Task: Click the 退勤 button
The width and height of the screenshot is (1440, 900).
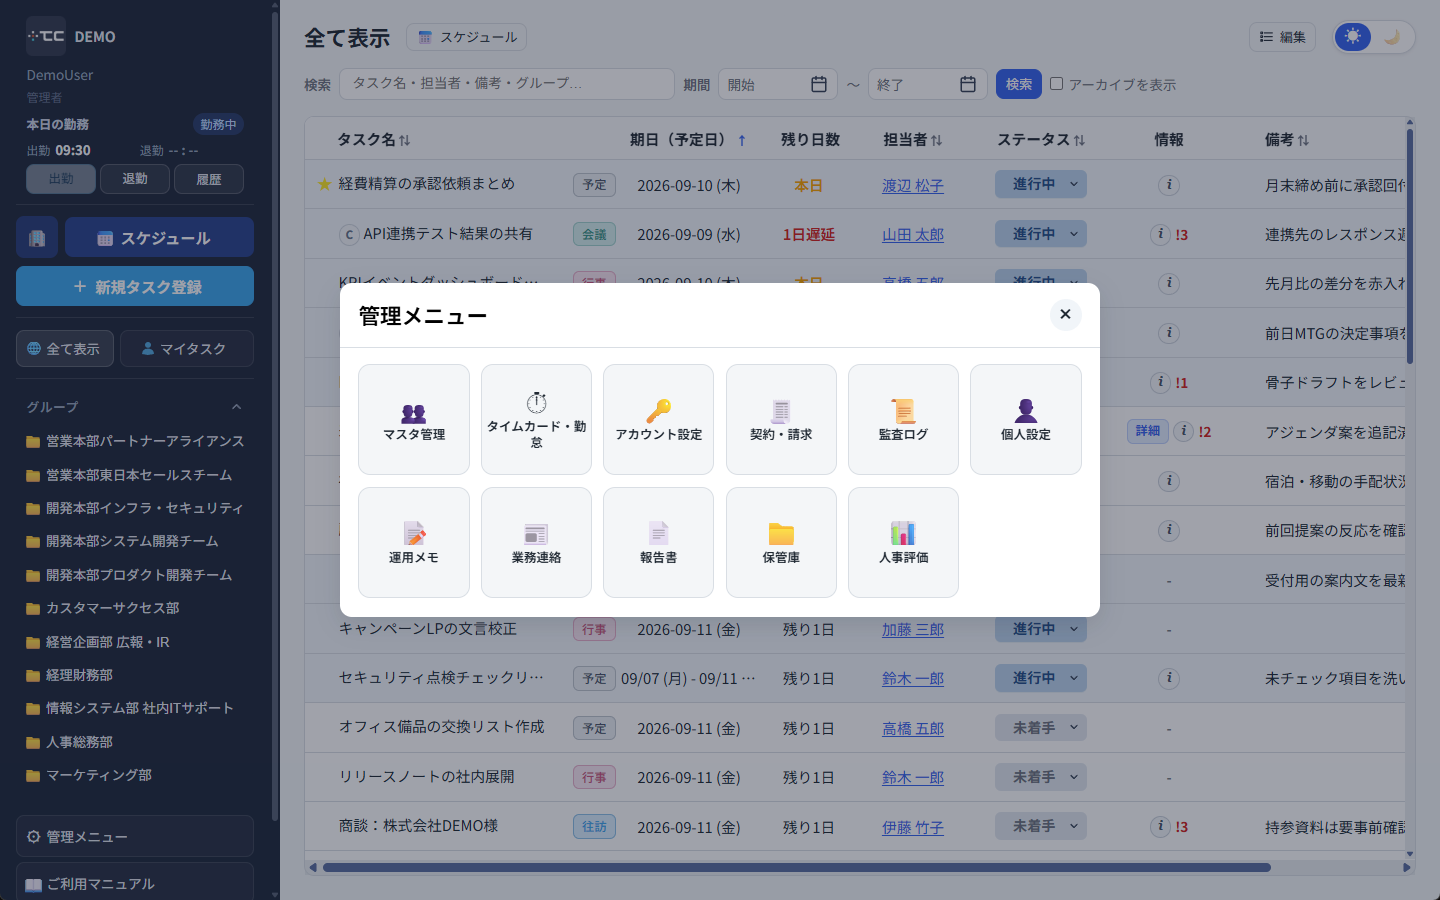Action: 135,179
